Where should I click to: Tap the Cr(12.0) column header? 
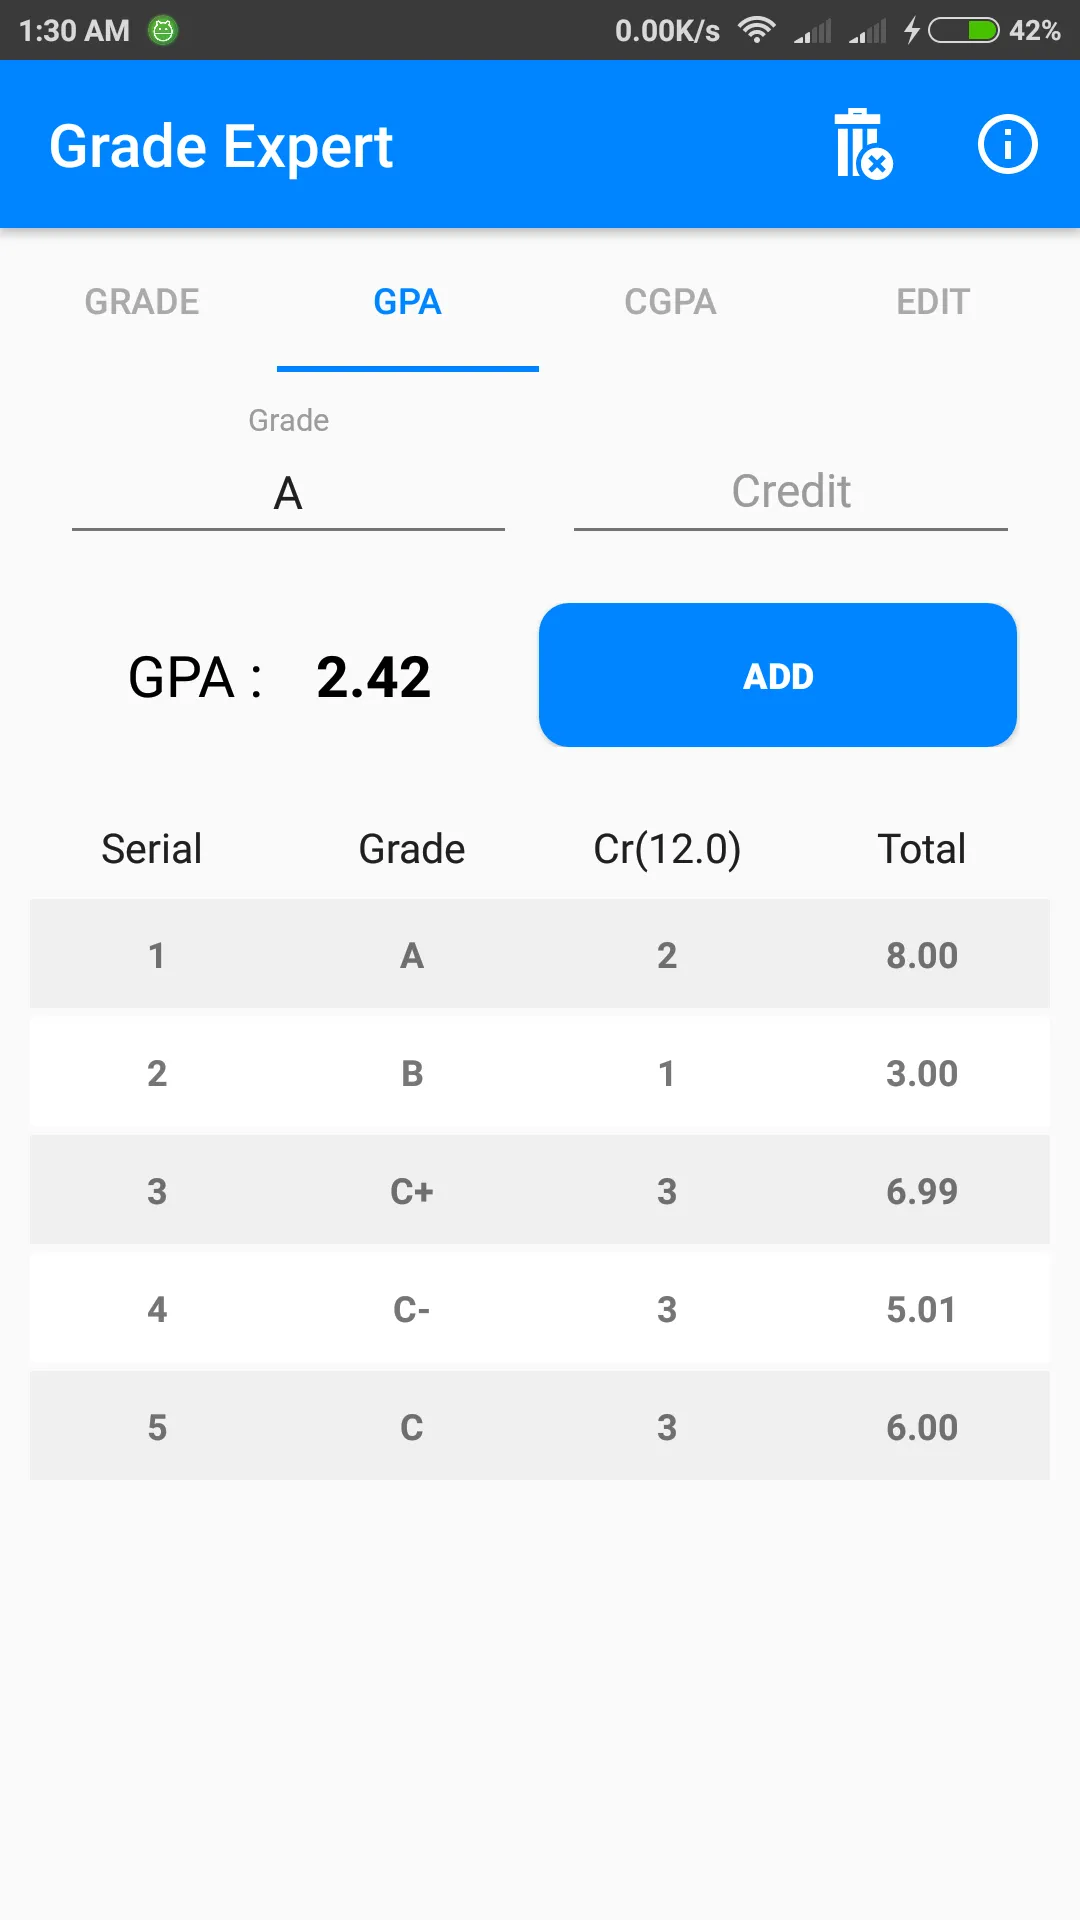[667, 849]
